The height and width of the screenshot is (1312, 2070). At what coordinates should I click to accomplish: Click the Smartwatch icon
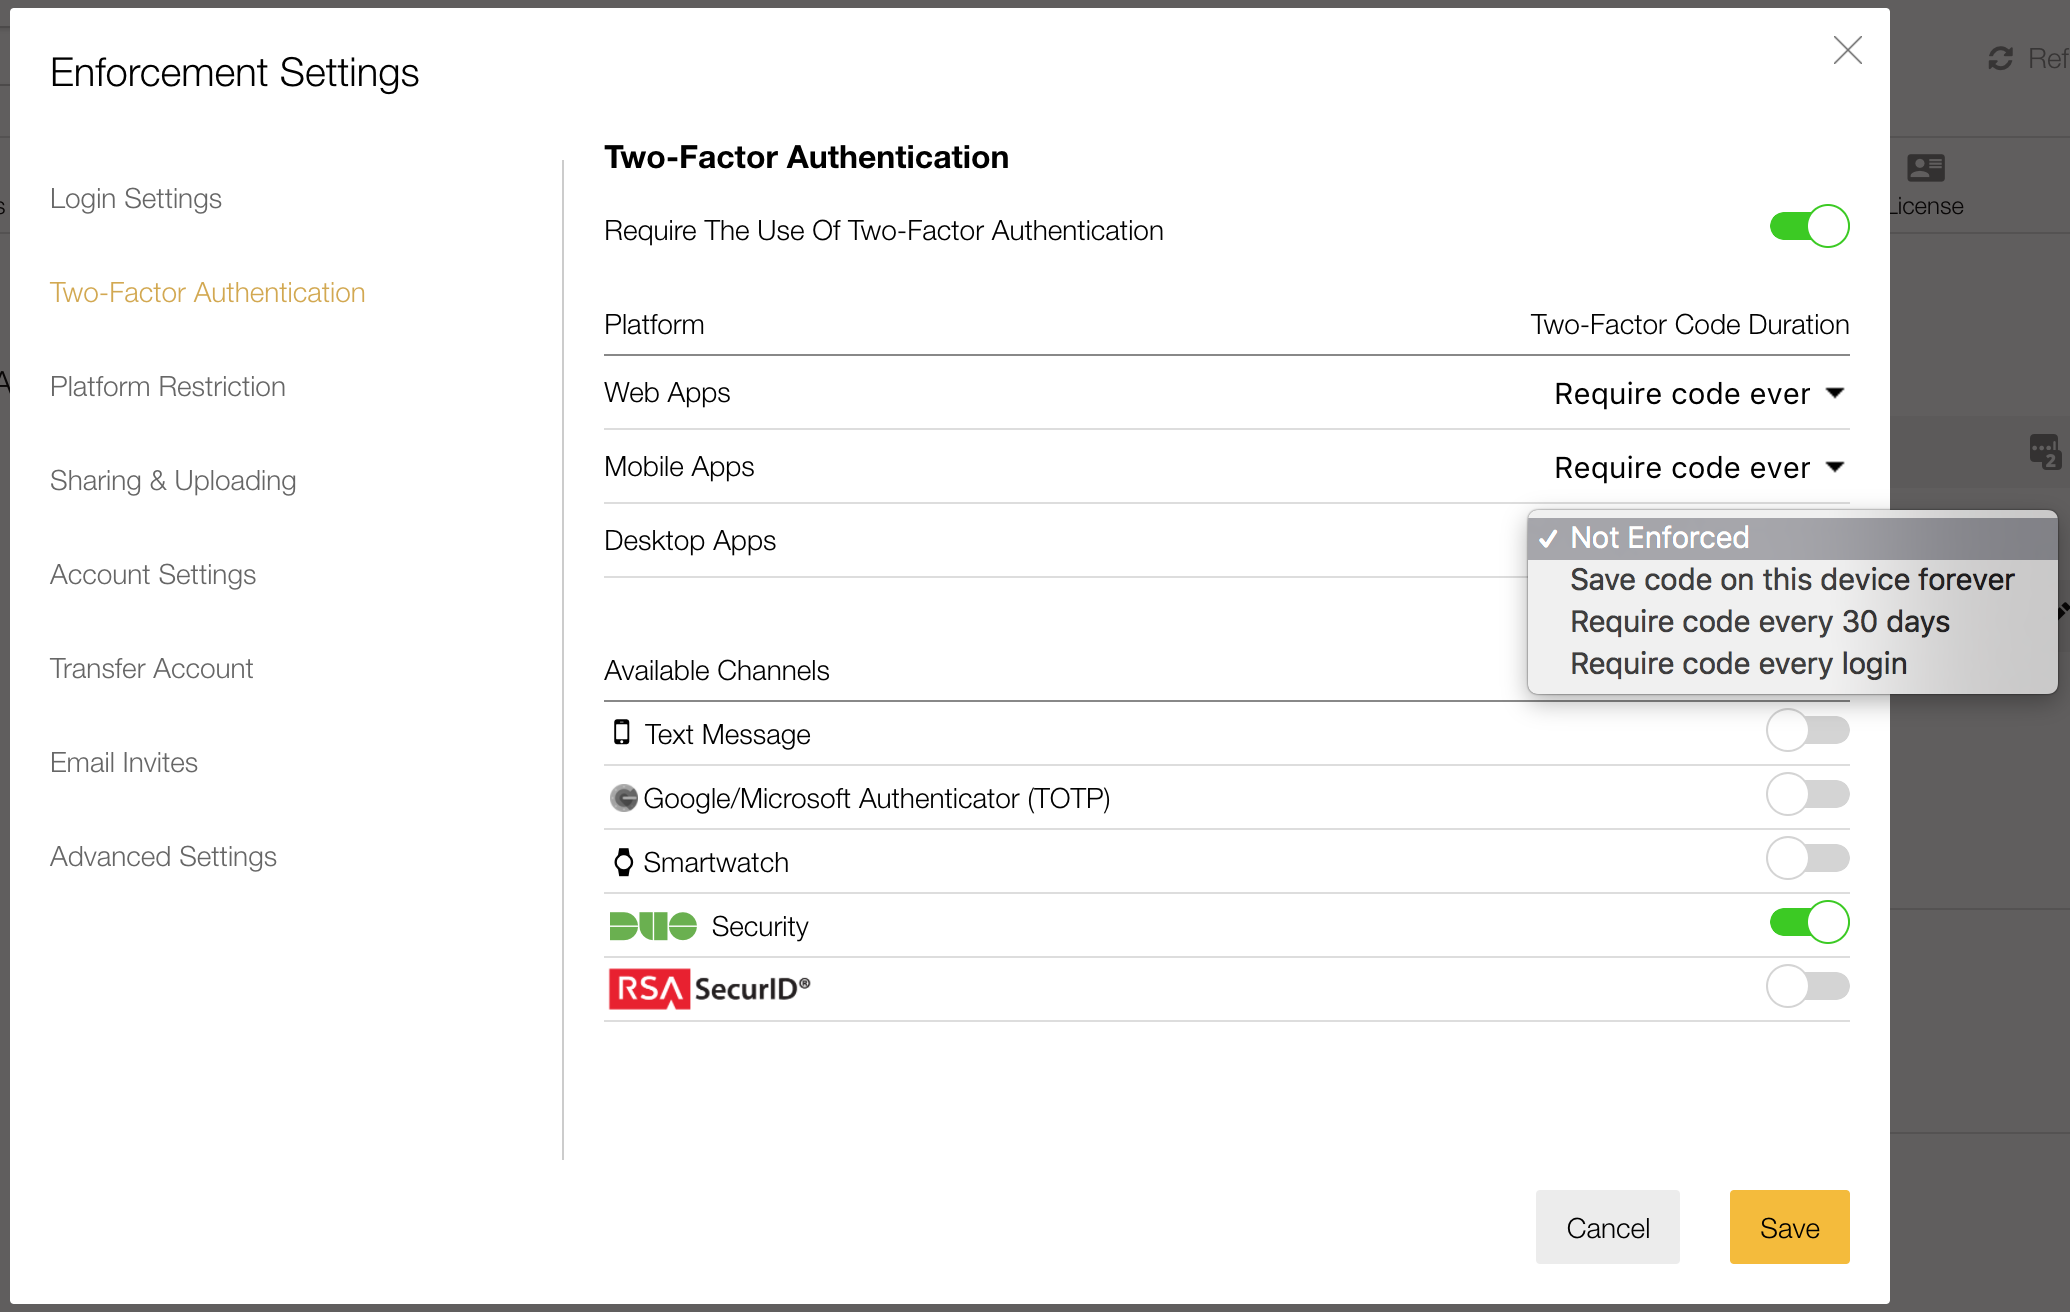622,860
